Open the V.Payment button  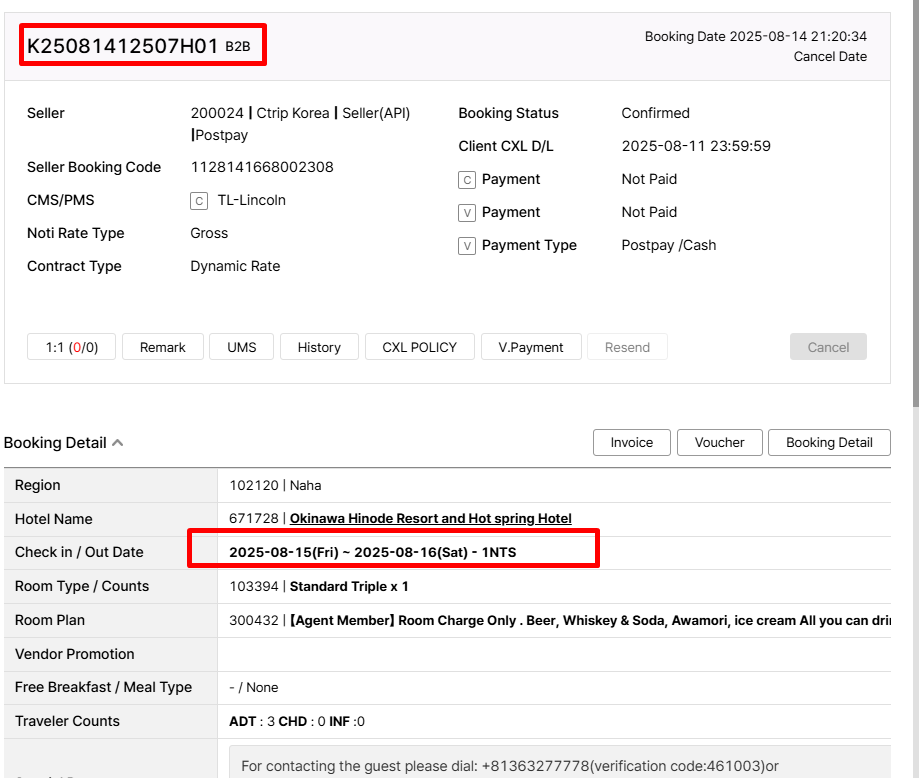(x=530, y=347)
